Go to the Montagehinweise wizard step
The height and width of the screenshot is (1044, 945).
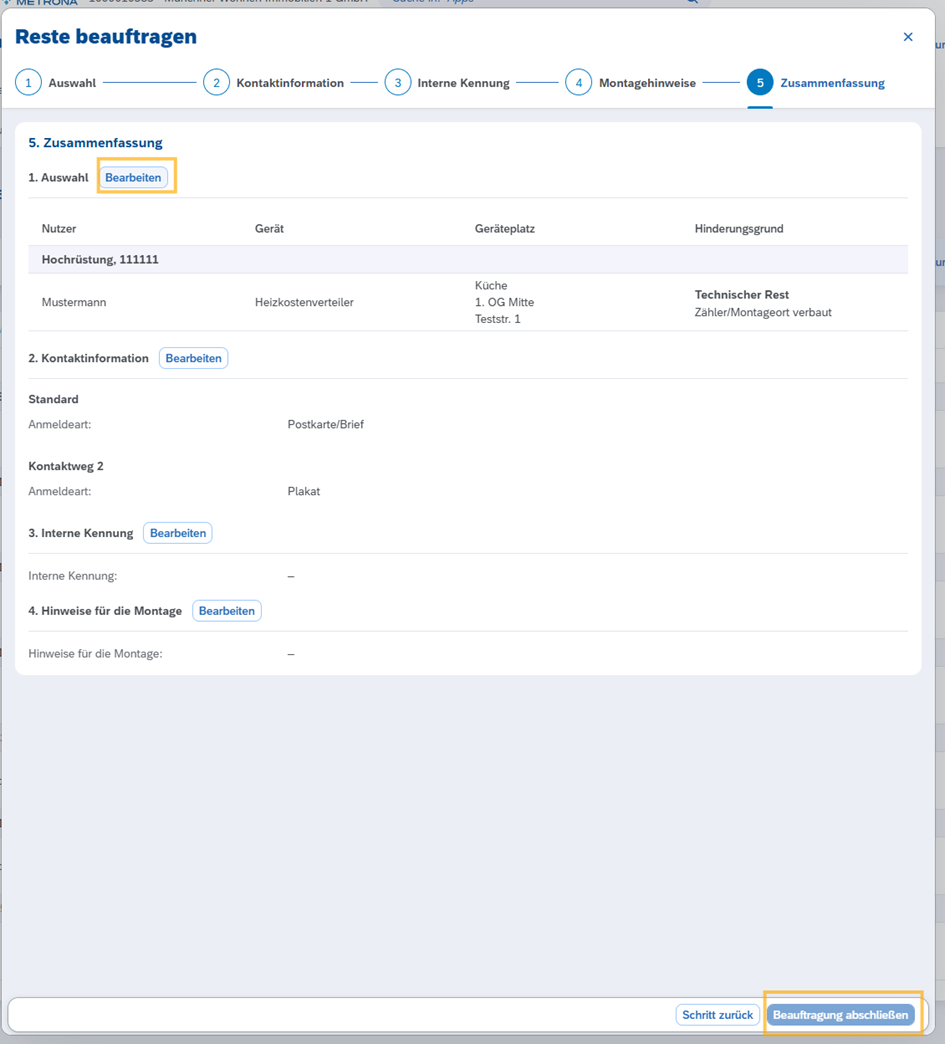point(647,83)
